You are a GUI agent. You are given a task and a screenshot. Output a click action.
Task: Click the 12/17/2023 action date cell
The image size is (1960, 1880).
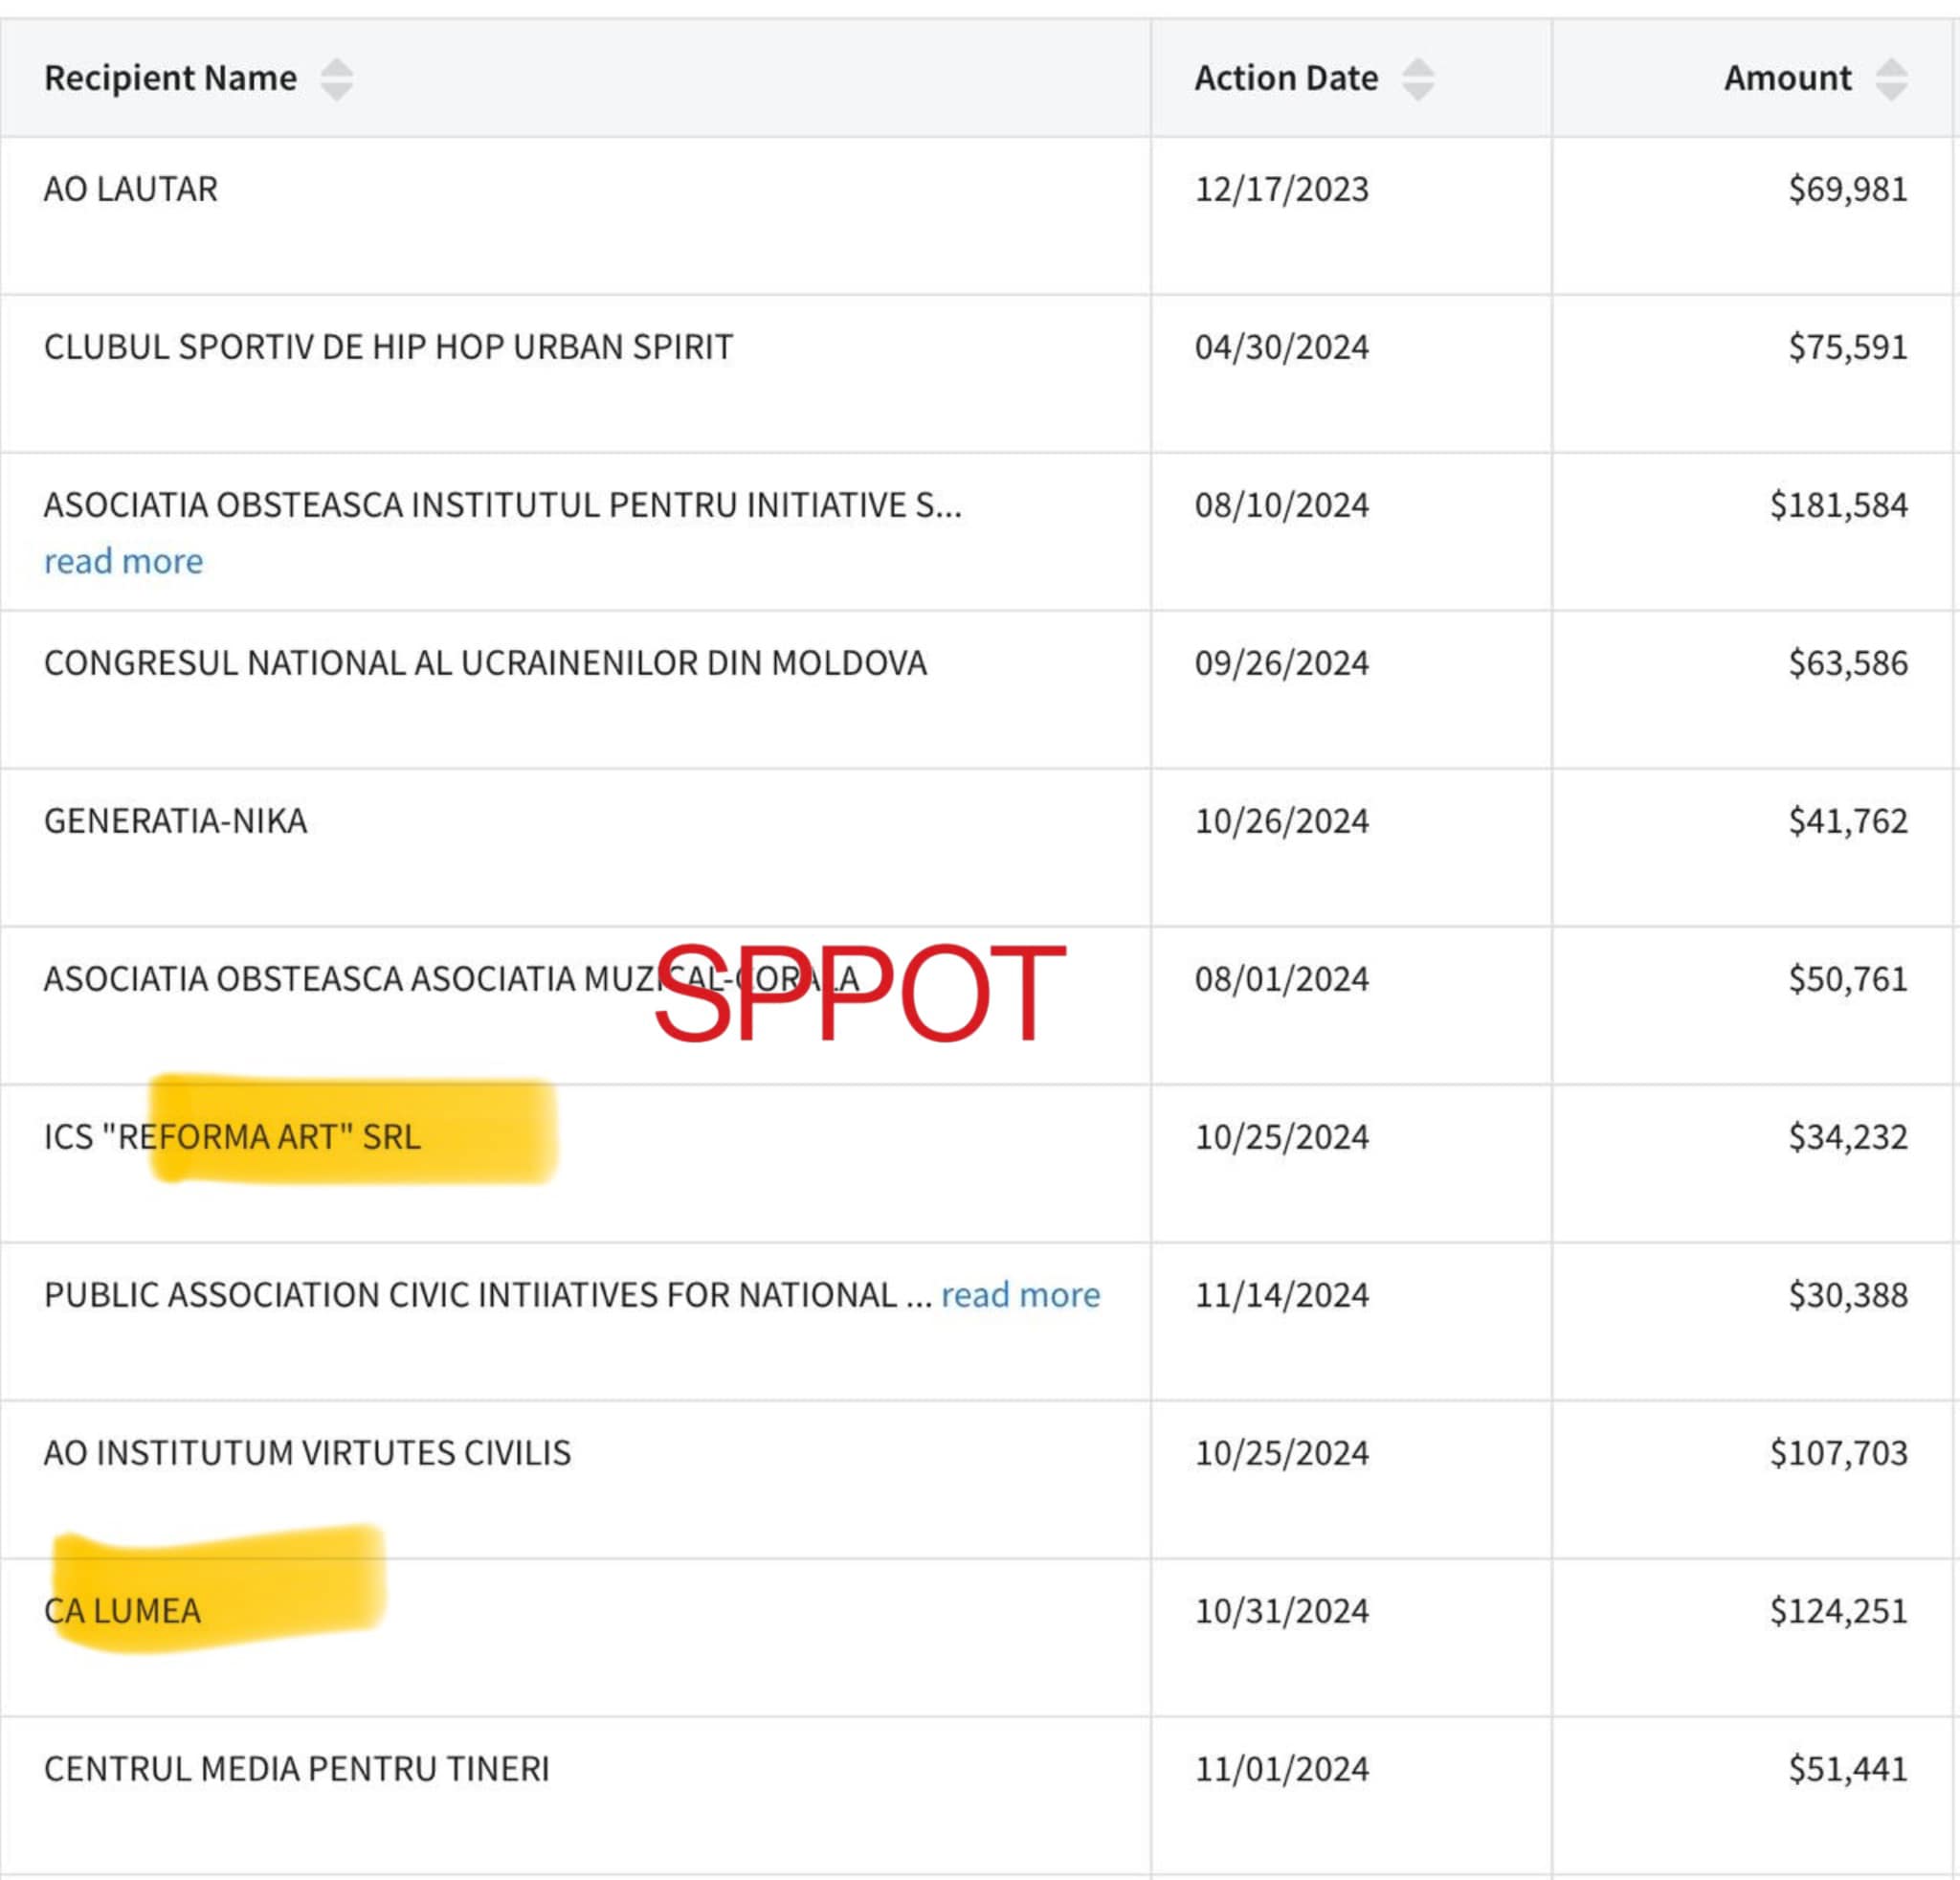(x=1281, y=189)
